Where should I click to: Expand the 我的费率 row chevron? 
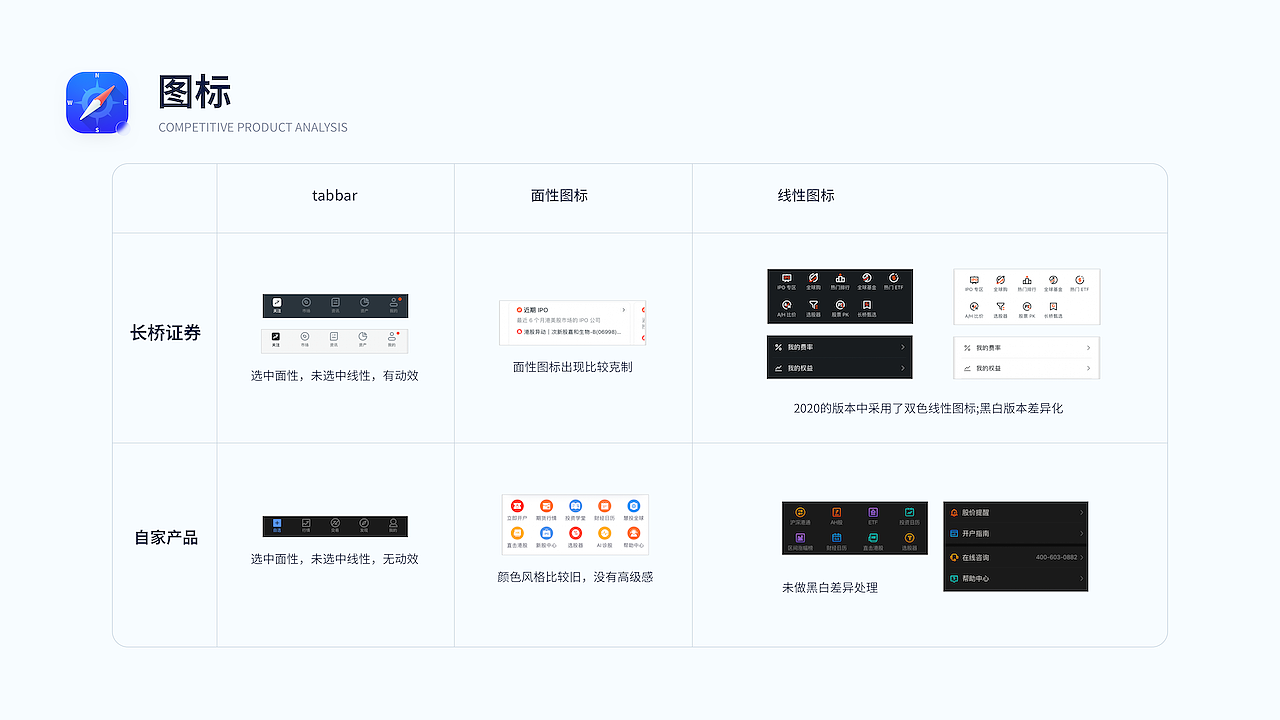pos(903,347)
